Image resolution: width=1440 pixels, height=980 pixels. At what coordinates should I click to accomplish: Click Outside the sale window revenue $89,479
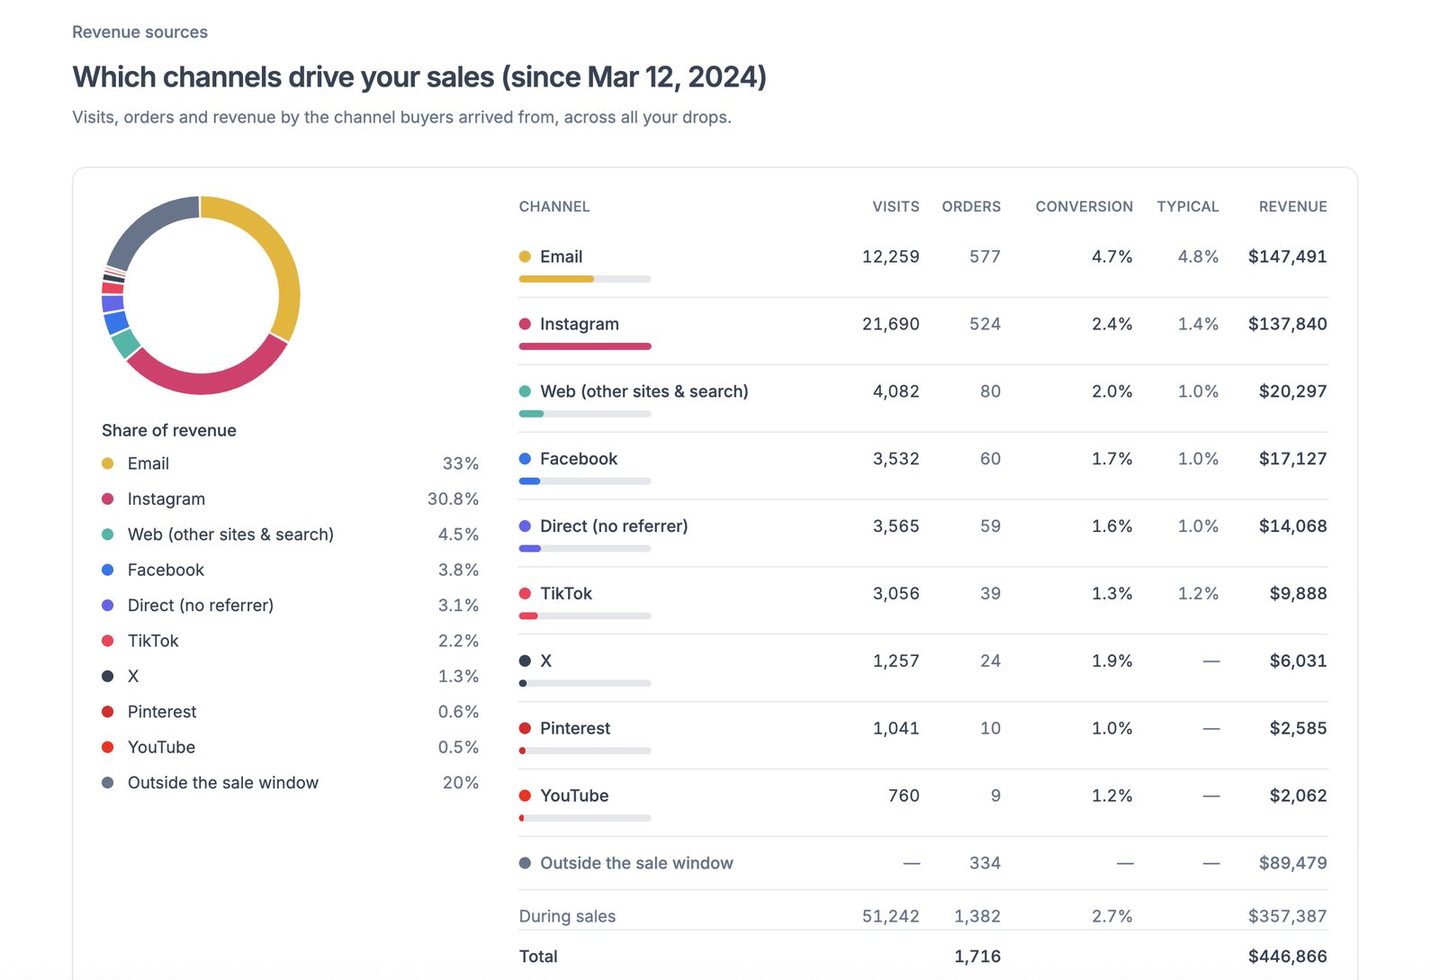1293,863
